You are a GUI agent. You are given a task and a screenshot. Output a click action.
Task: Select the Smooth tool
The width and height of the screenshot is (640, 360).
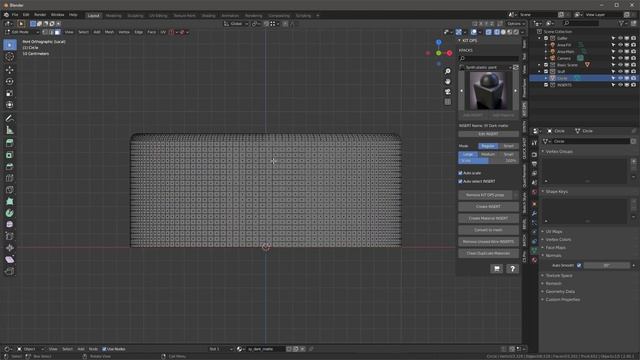click(9, 224)
